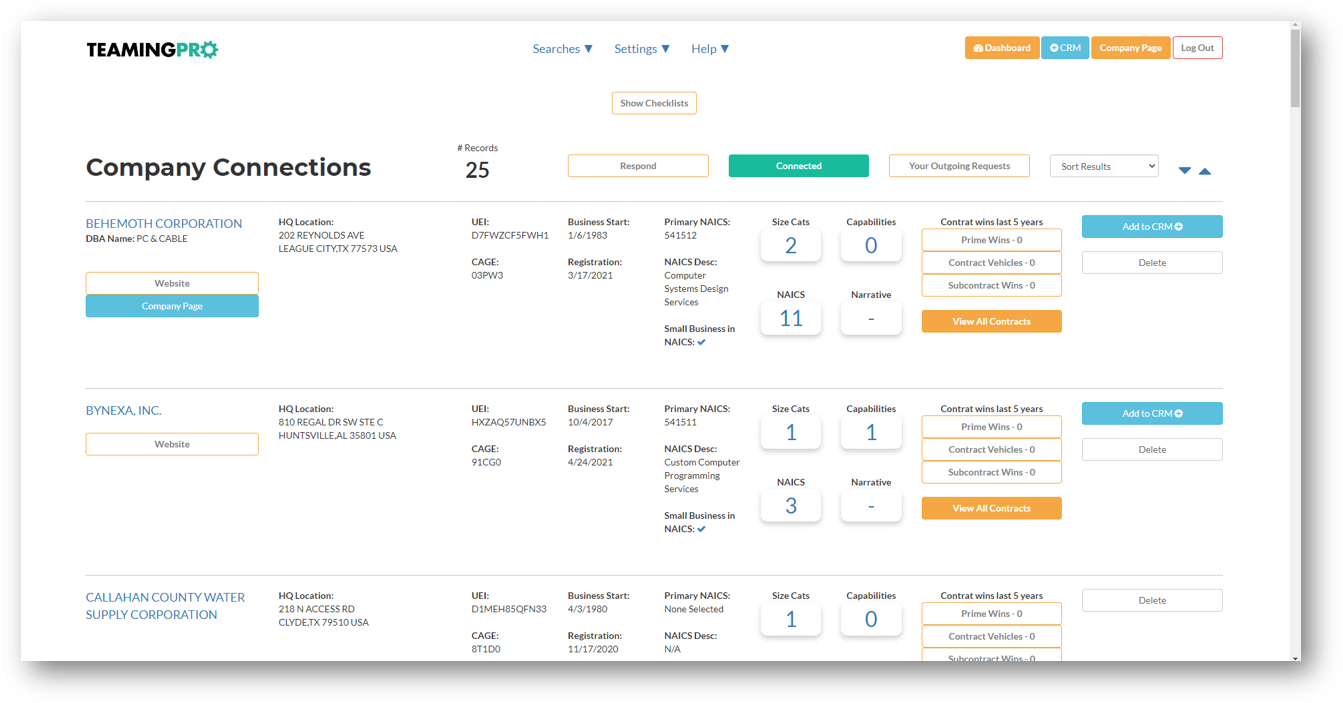Click the Company Page header button
The height and width of the screenshot is (703, 1343).
[x=1131, y=48]
